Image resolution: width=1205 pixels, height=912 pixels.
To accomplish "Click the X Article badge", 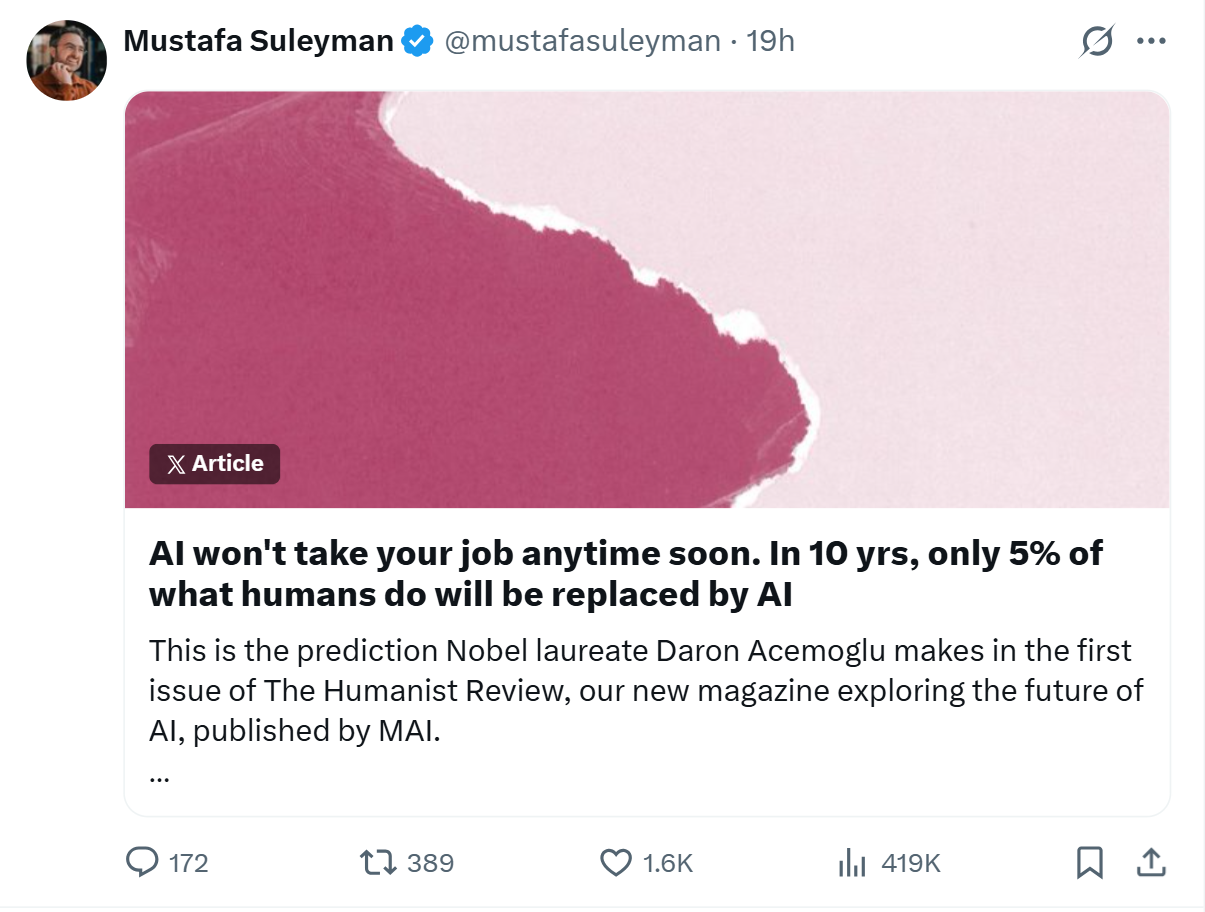I will pyautogui.click(x=214, y=464).
